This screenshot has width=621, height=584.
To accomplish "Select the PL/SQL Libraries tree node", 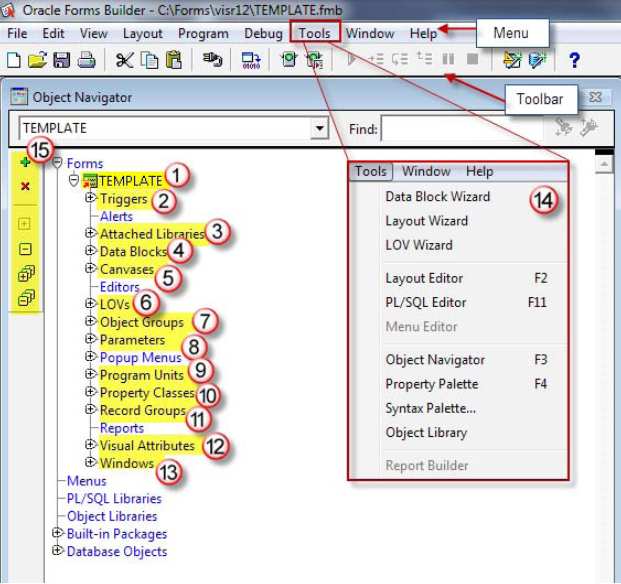I will 114,498.
